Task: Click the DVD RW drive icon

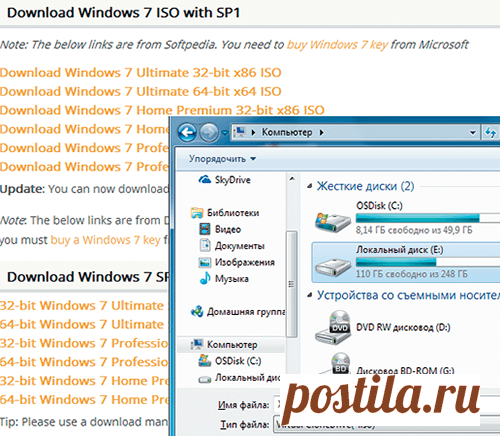Action: click(x=333, y=327)
